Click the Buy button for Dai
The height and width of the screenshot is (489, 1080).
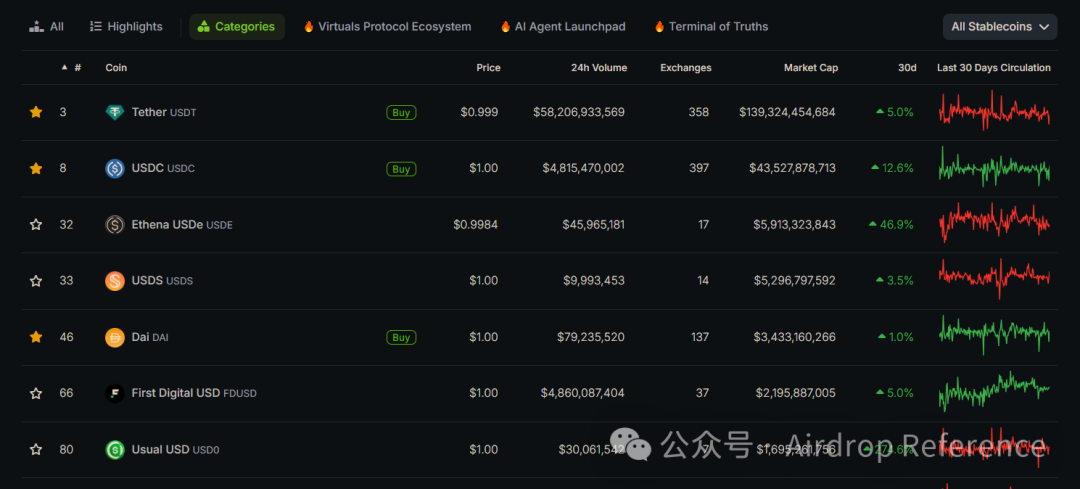click(401, 338)
